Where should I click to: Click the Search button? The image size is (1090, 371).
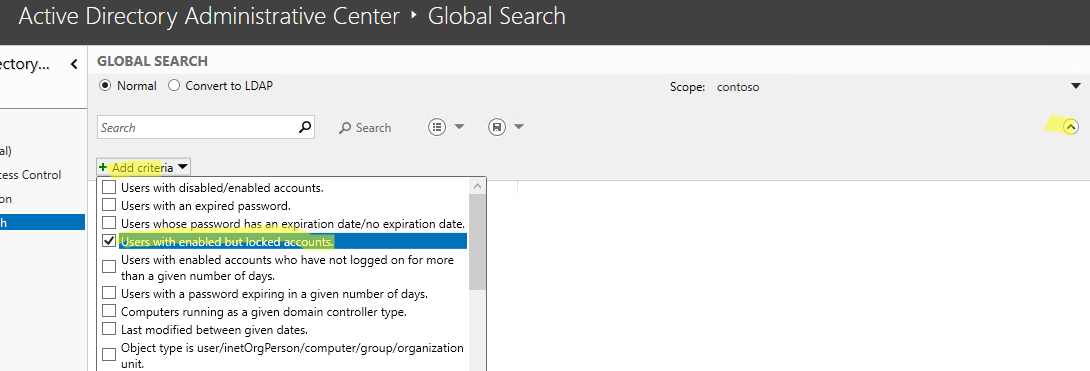[x=365, y=128]
